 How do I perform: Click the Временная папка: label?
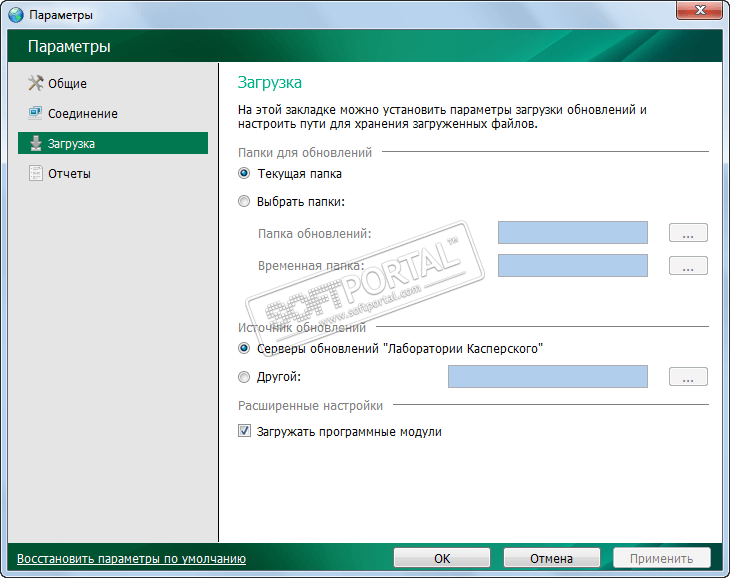(311, 266)
